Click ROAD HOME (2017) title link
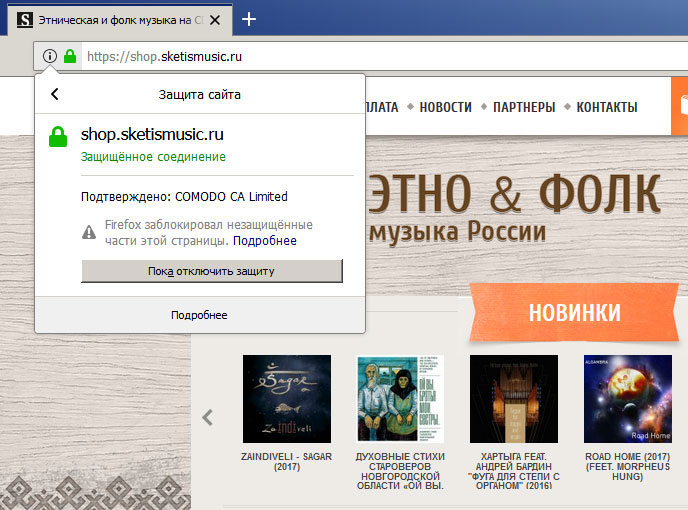The width and height of the screenshot is (688, 510). tap(627, 467)
